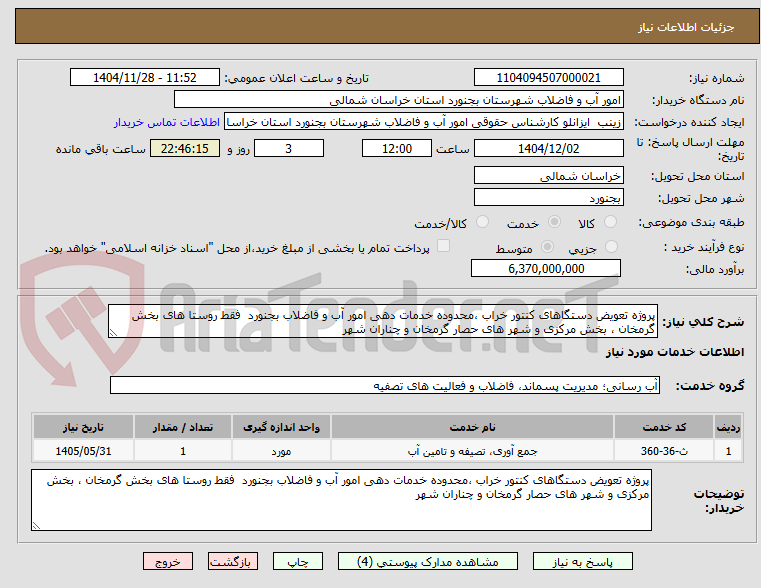
Task: Click service code cell ث-36-360
Action: point(664,451)
